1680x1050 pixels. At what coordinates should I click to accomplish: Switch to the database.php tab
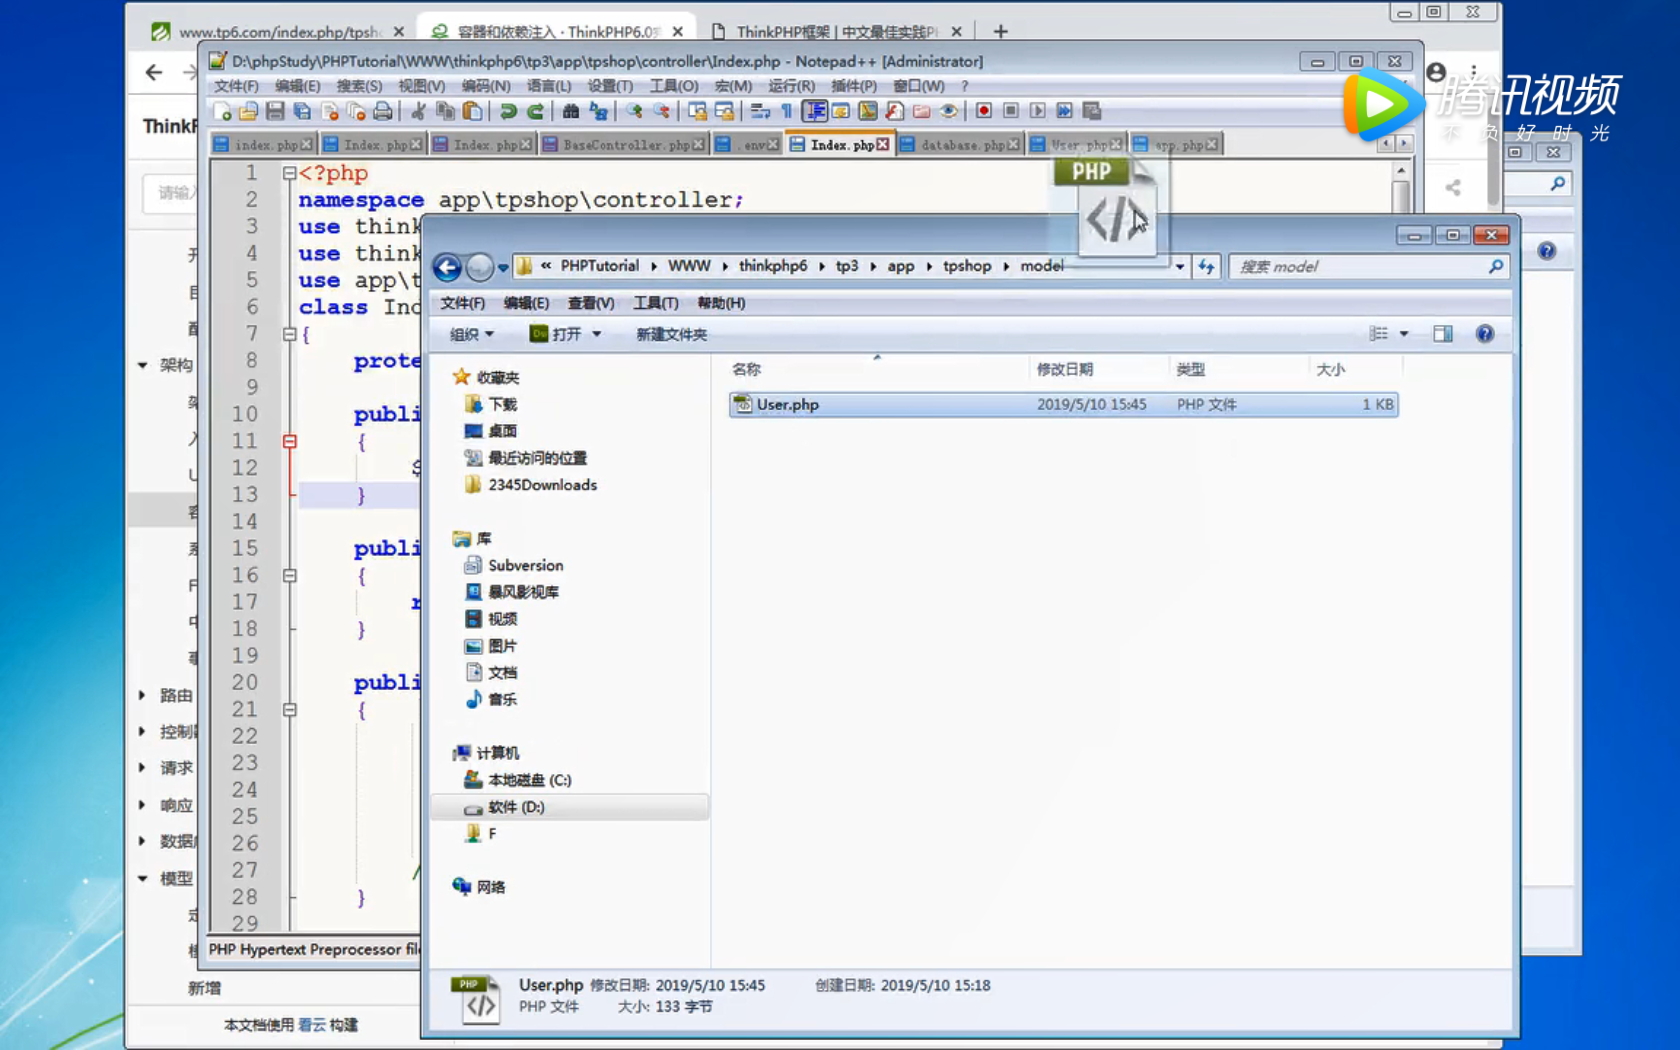(961, 145)
